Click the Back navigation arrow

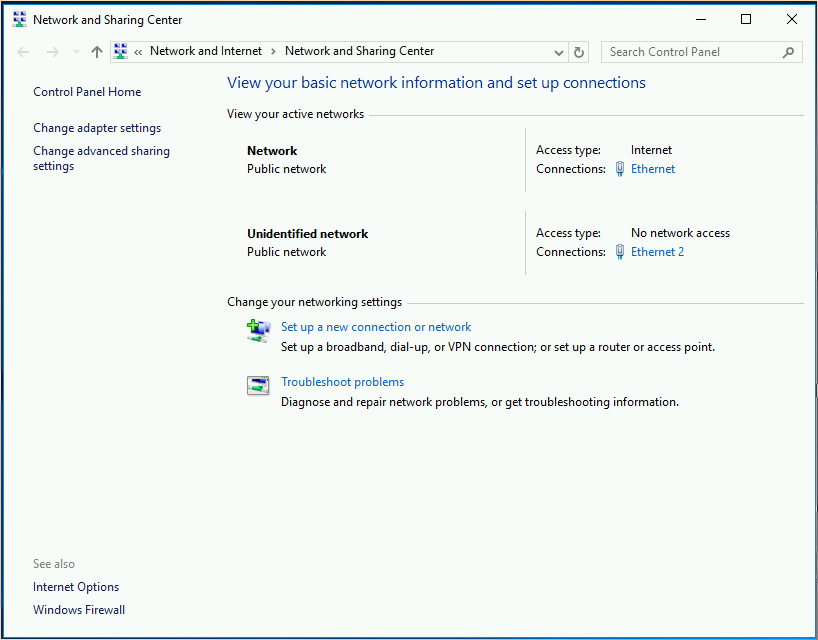point(23,52)
